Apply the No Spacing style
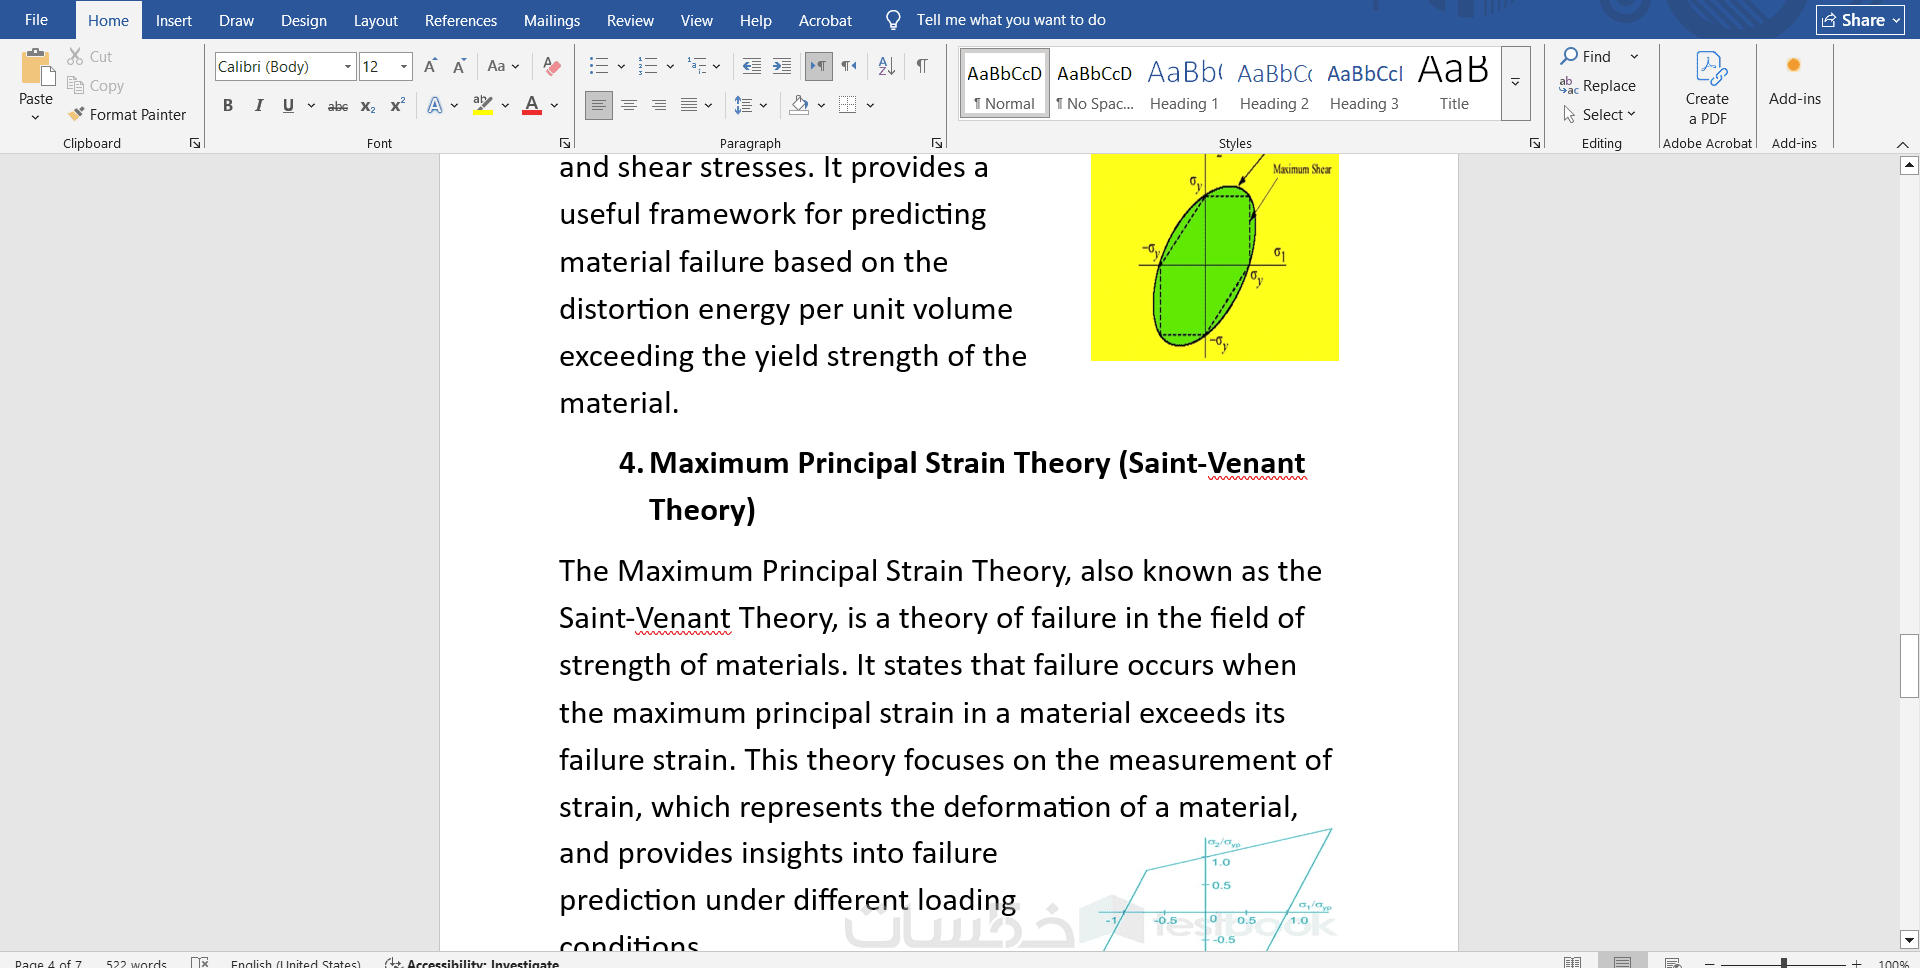The image size is (1920, 968). tap(1094, 84)
